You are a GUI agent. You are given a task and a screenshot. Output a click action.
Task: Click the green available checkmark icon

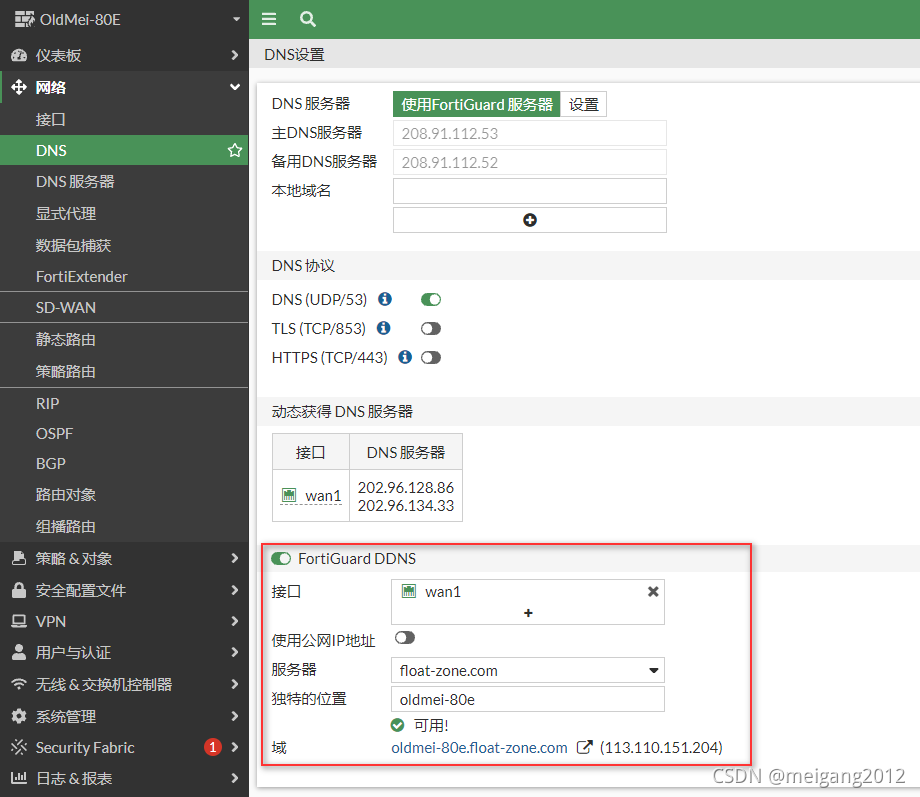[x=397, y=725]
